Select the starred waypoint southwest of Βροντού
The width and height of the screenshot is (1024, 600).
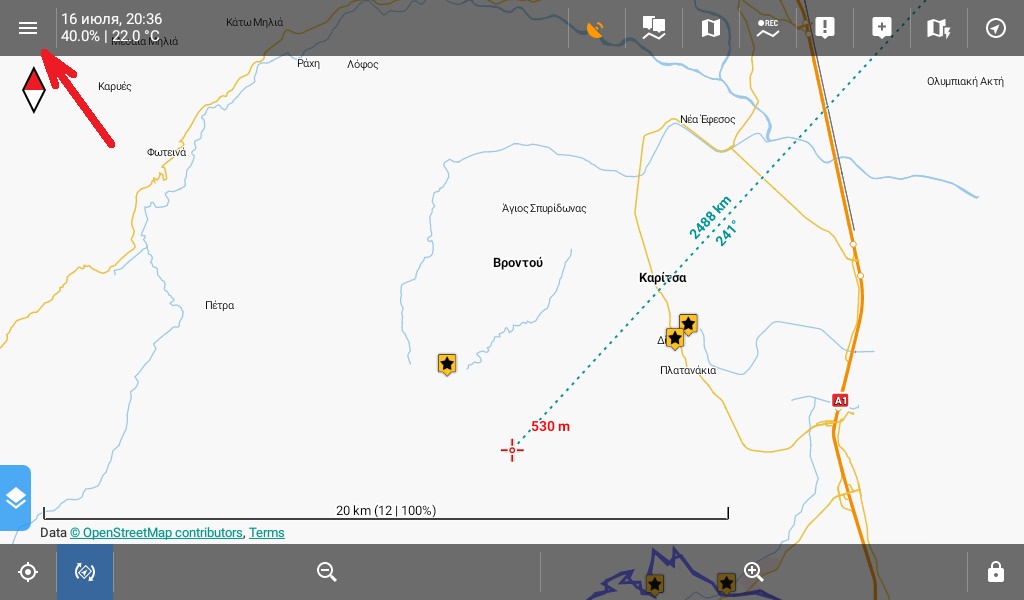point(447,363)
